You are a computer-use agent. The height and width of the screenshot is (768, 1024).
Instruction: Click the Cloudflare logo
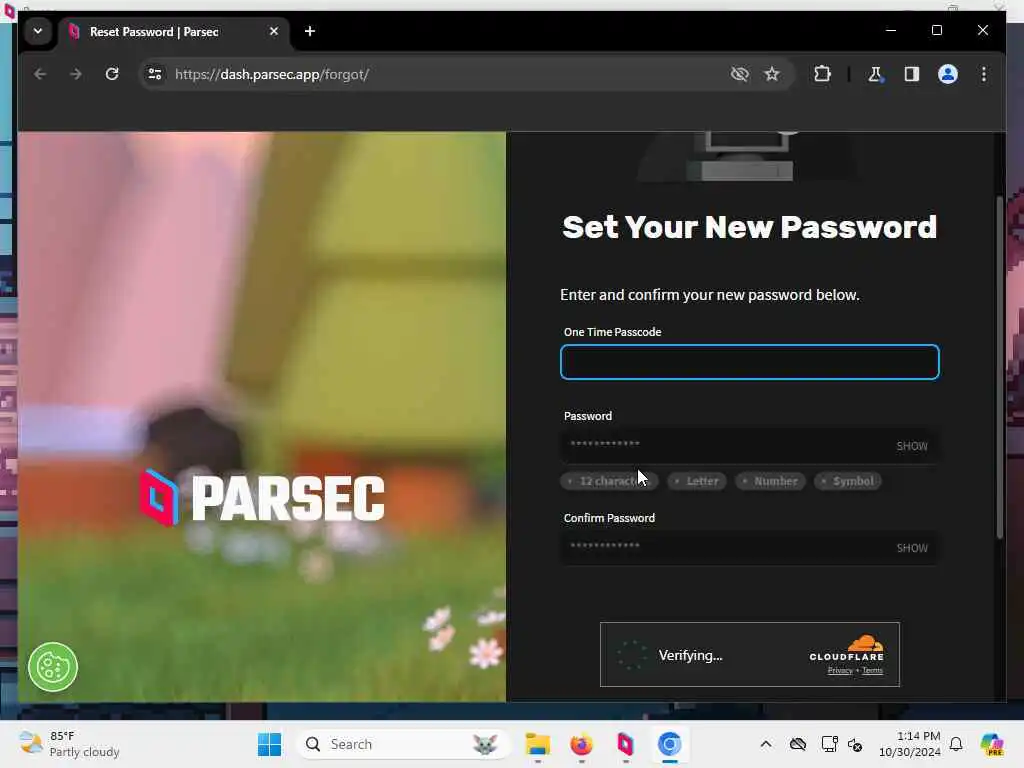coord(846,647)
